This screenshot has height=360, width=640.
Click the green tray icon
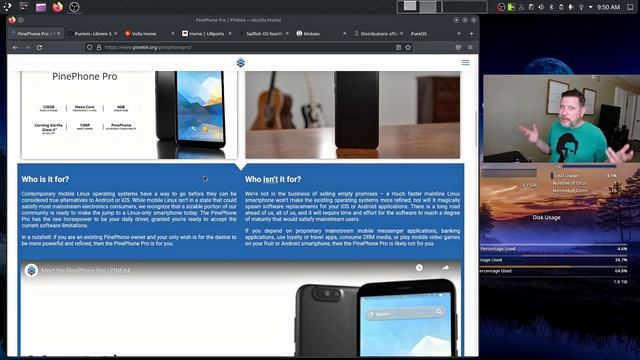511,7
